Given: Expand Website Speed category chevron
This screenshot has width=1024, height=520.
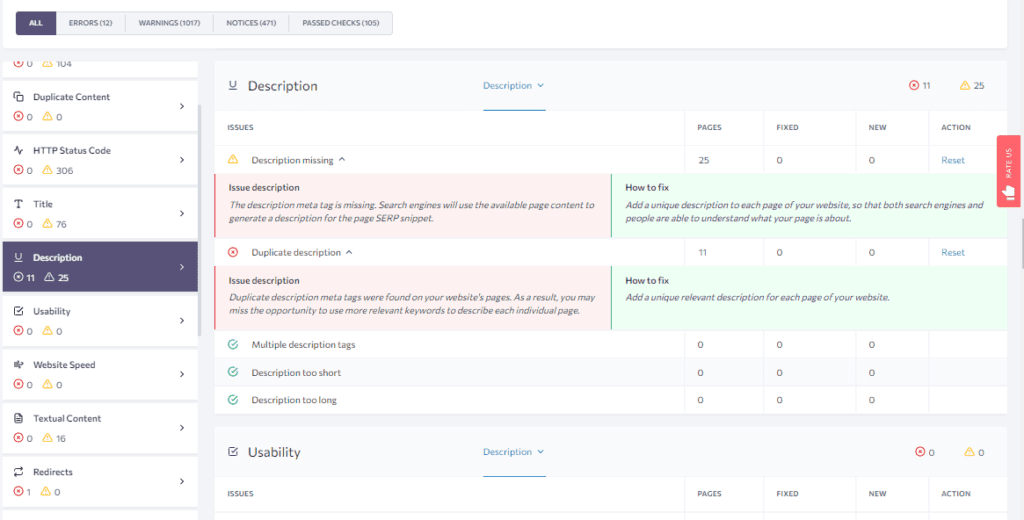Looking at the screenshot, I should click(x=182, y=374).
